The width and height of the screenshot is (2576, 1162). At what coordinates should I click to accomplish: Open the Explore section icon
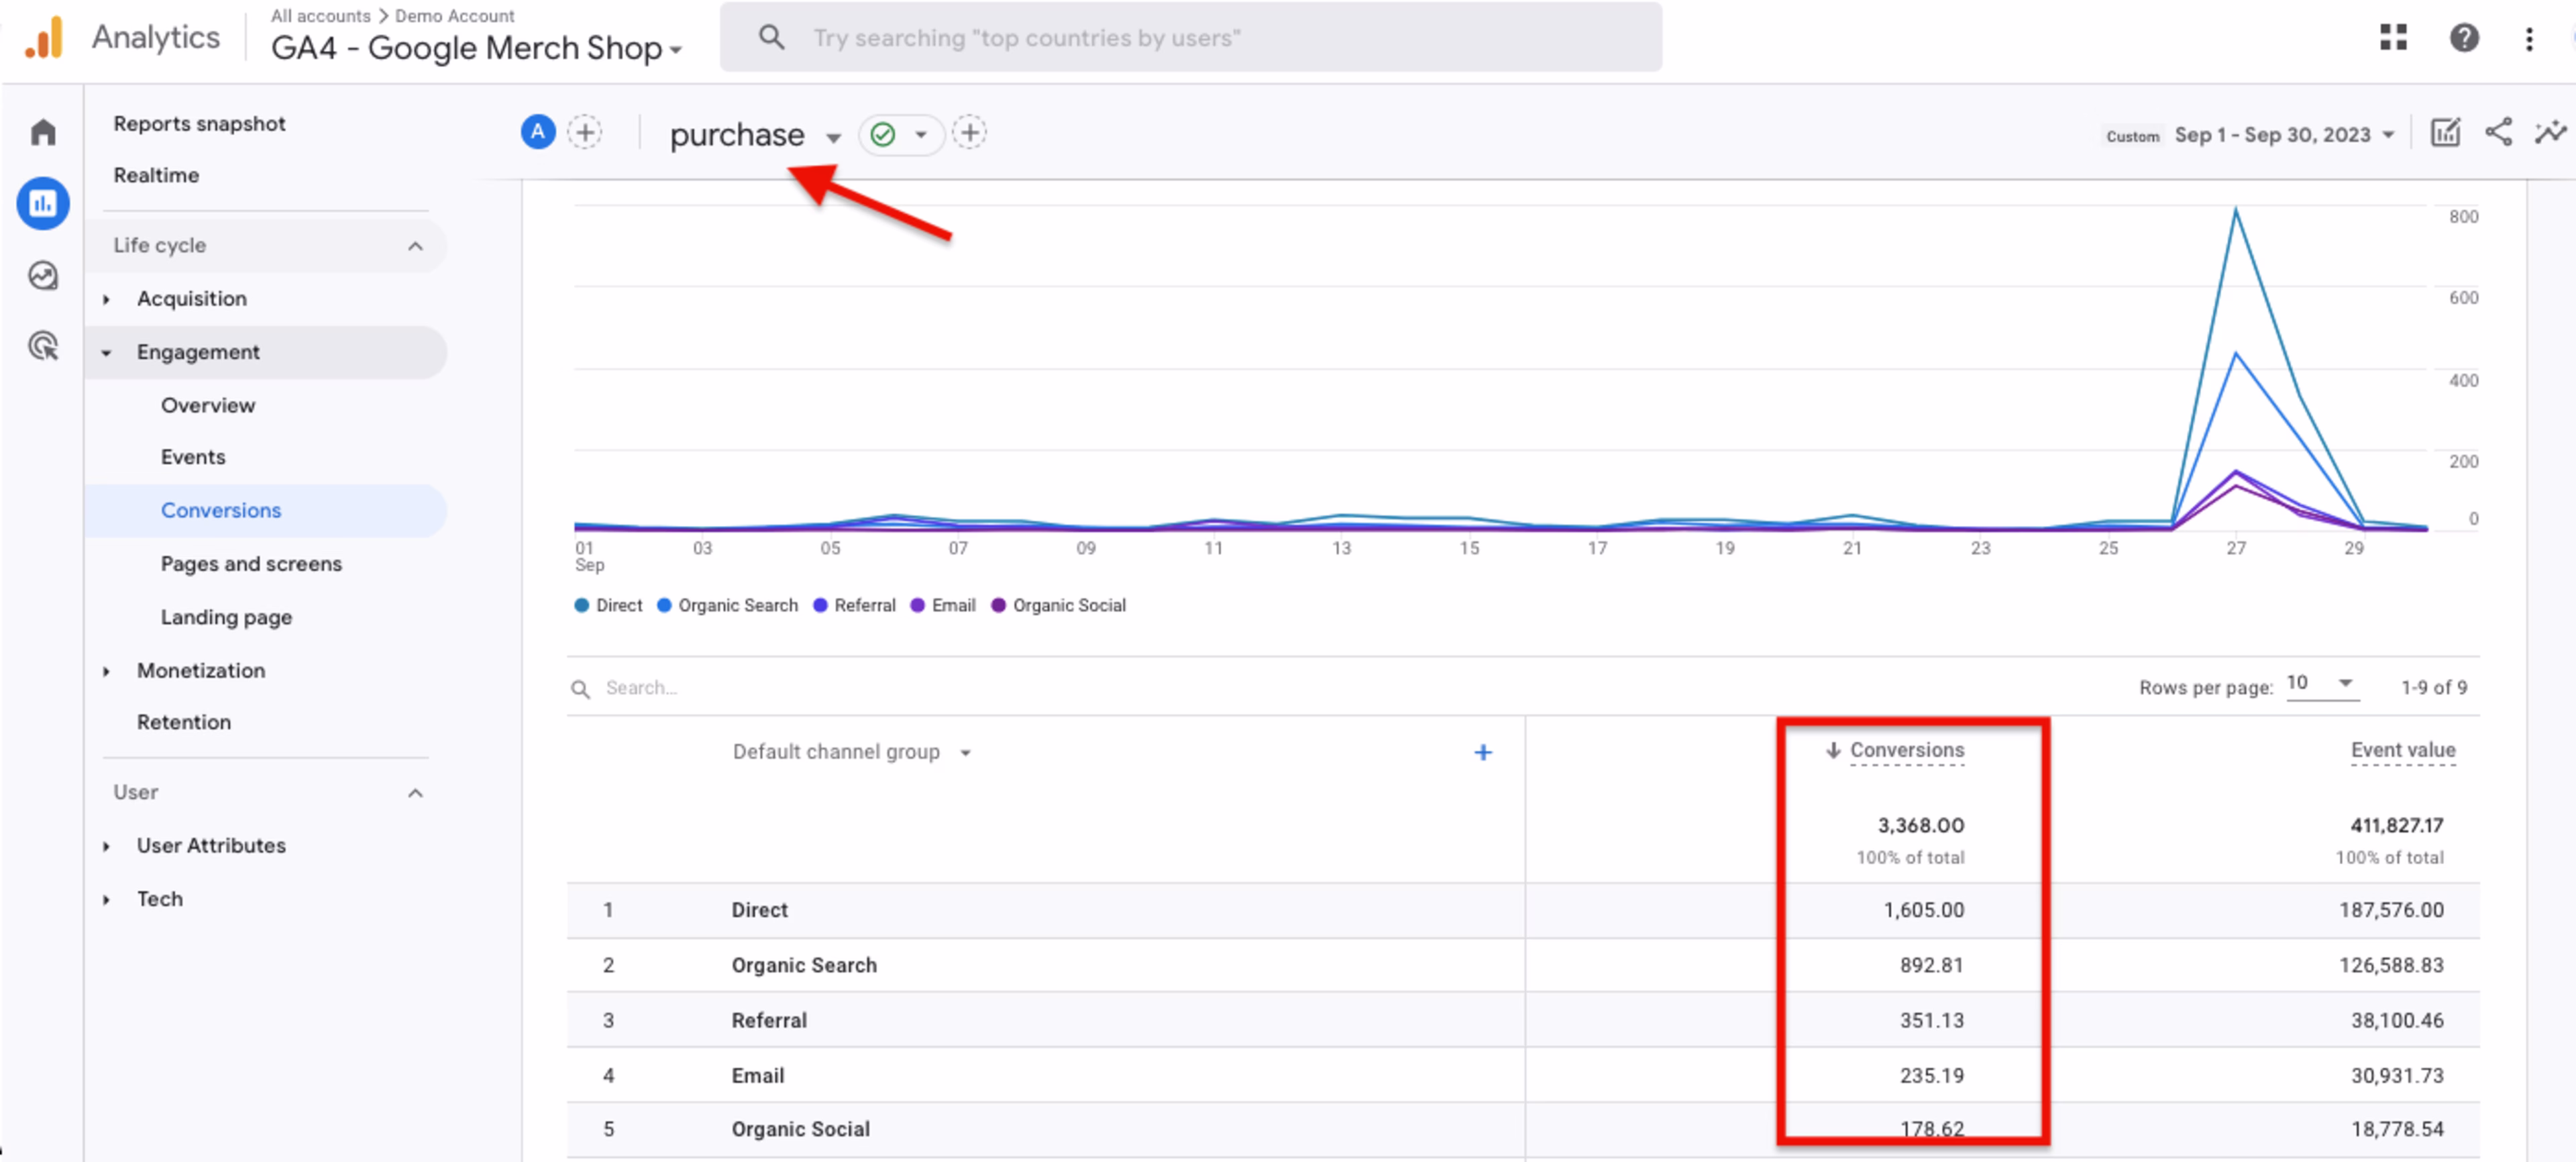point(43,276)
